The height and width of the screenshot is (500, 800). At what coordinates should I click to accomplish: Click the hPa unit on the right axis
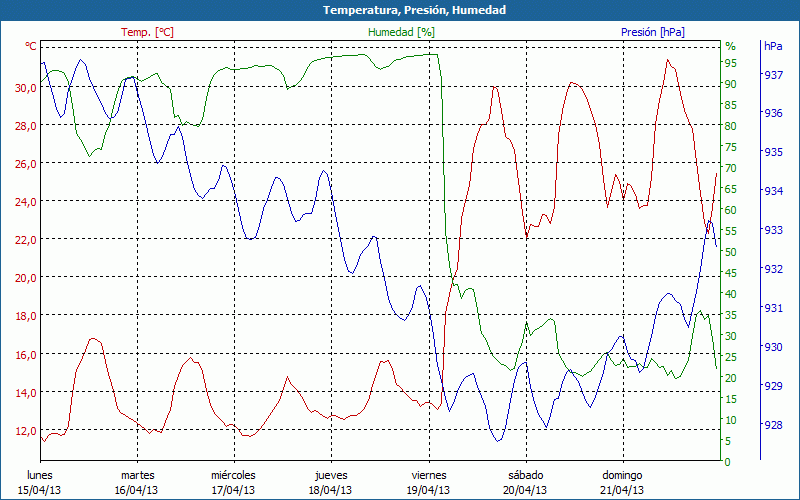[x=773, y=47]
